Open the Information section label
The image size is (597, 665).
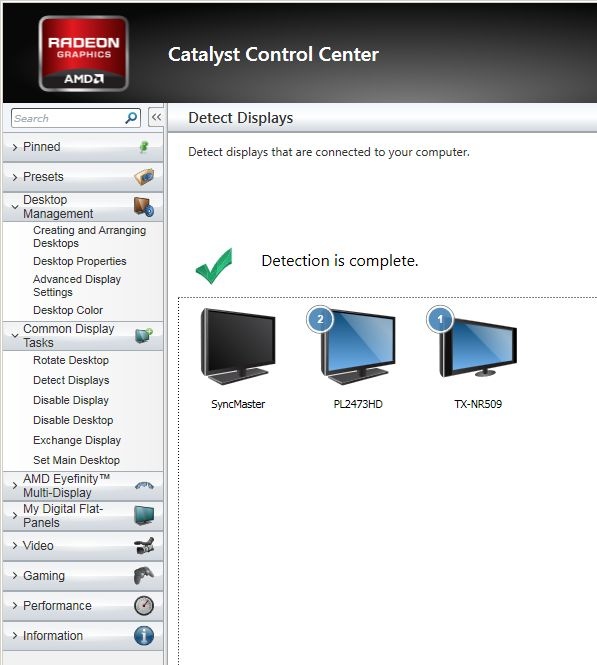pyautogui.click(x=53, y=636)
